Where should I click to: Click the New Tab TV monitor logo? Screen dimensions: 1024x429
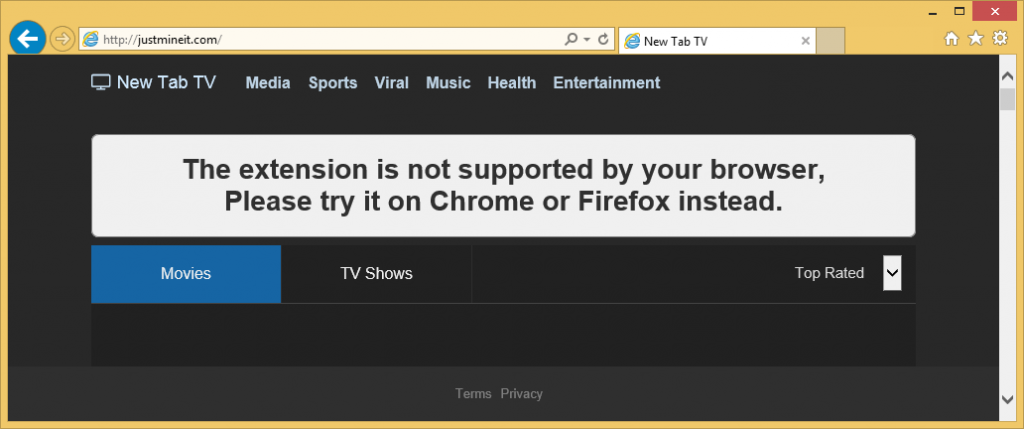[x=100, y=83]
